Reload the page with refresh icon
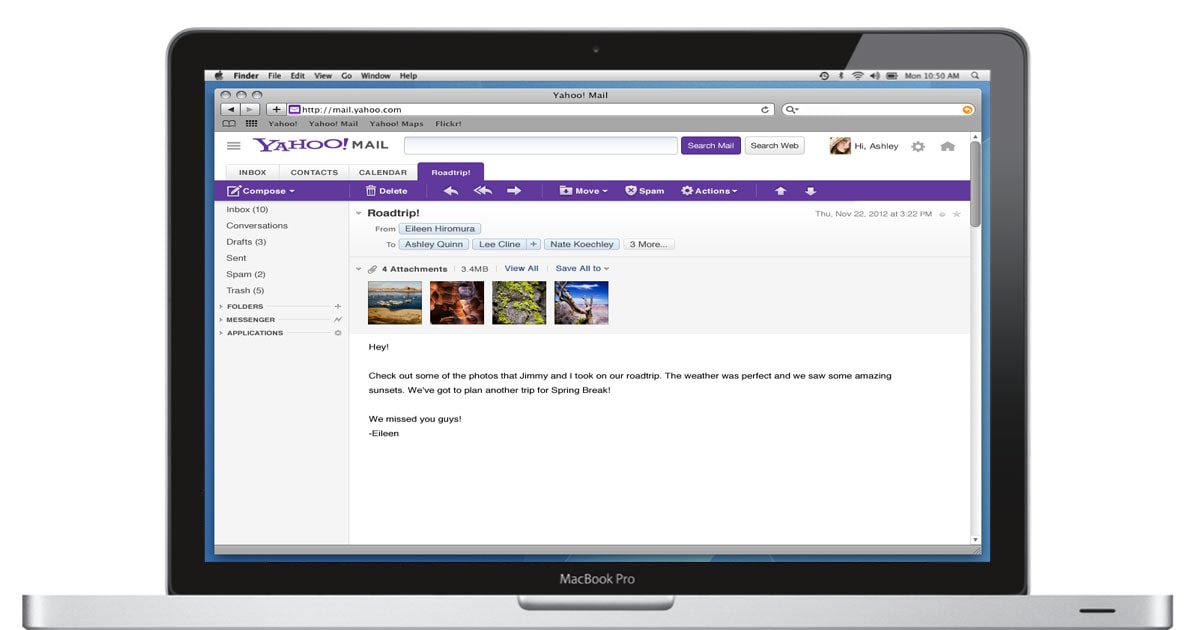 [x=766, y=110]
